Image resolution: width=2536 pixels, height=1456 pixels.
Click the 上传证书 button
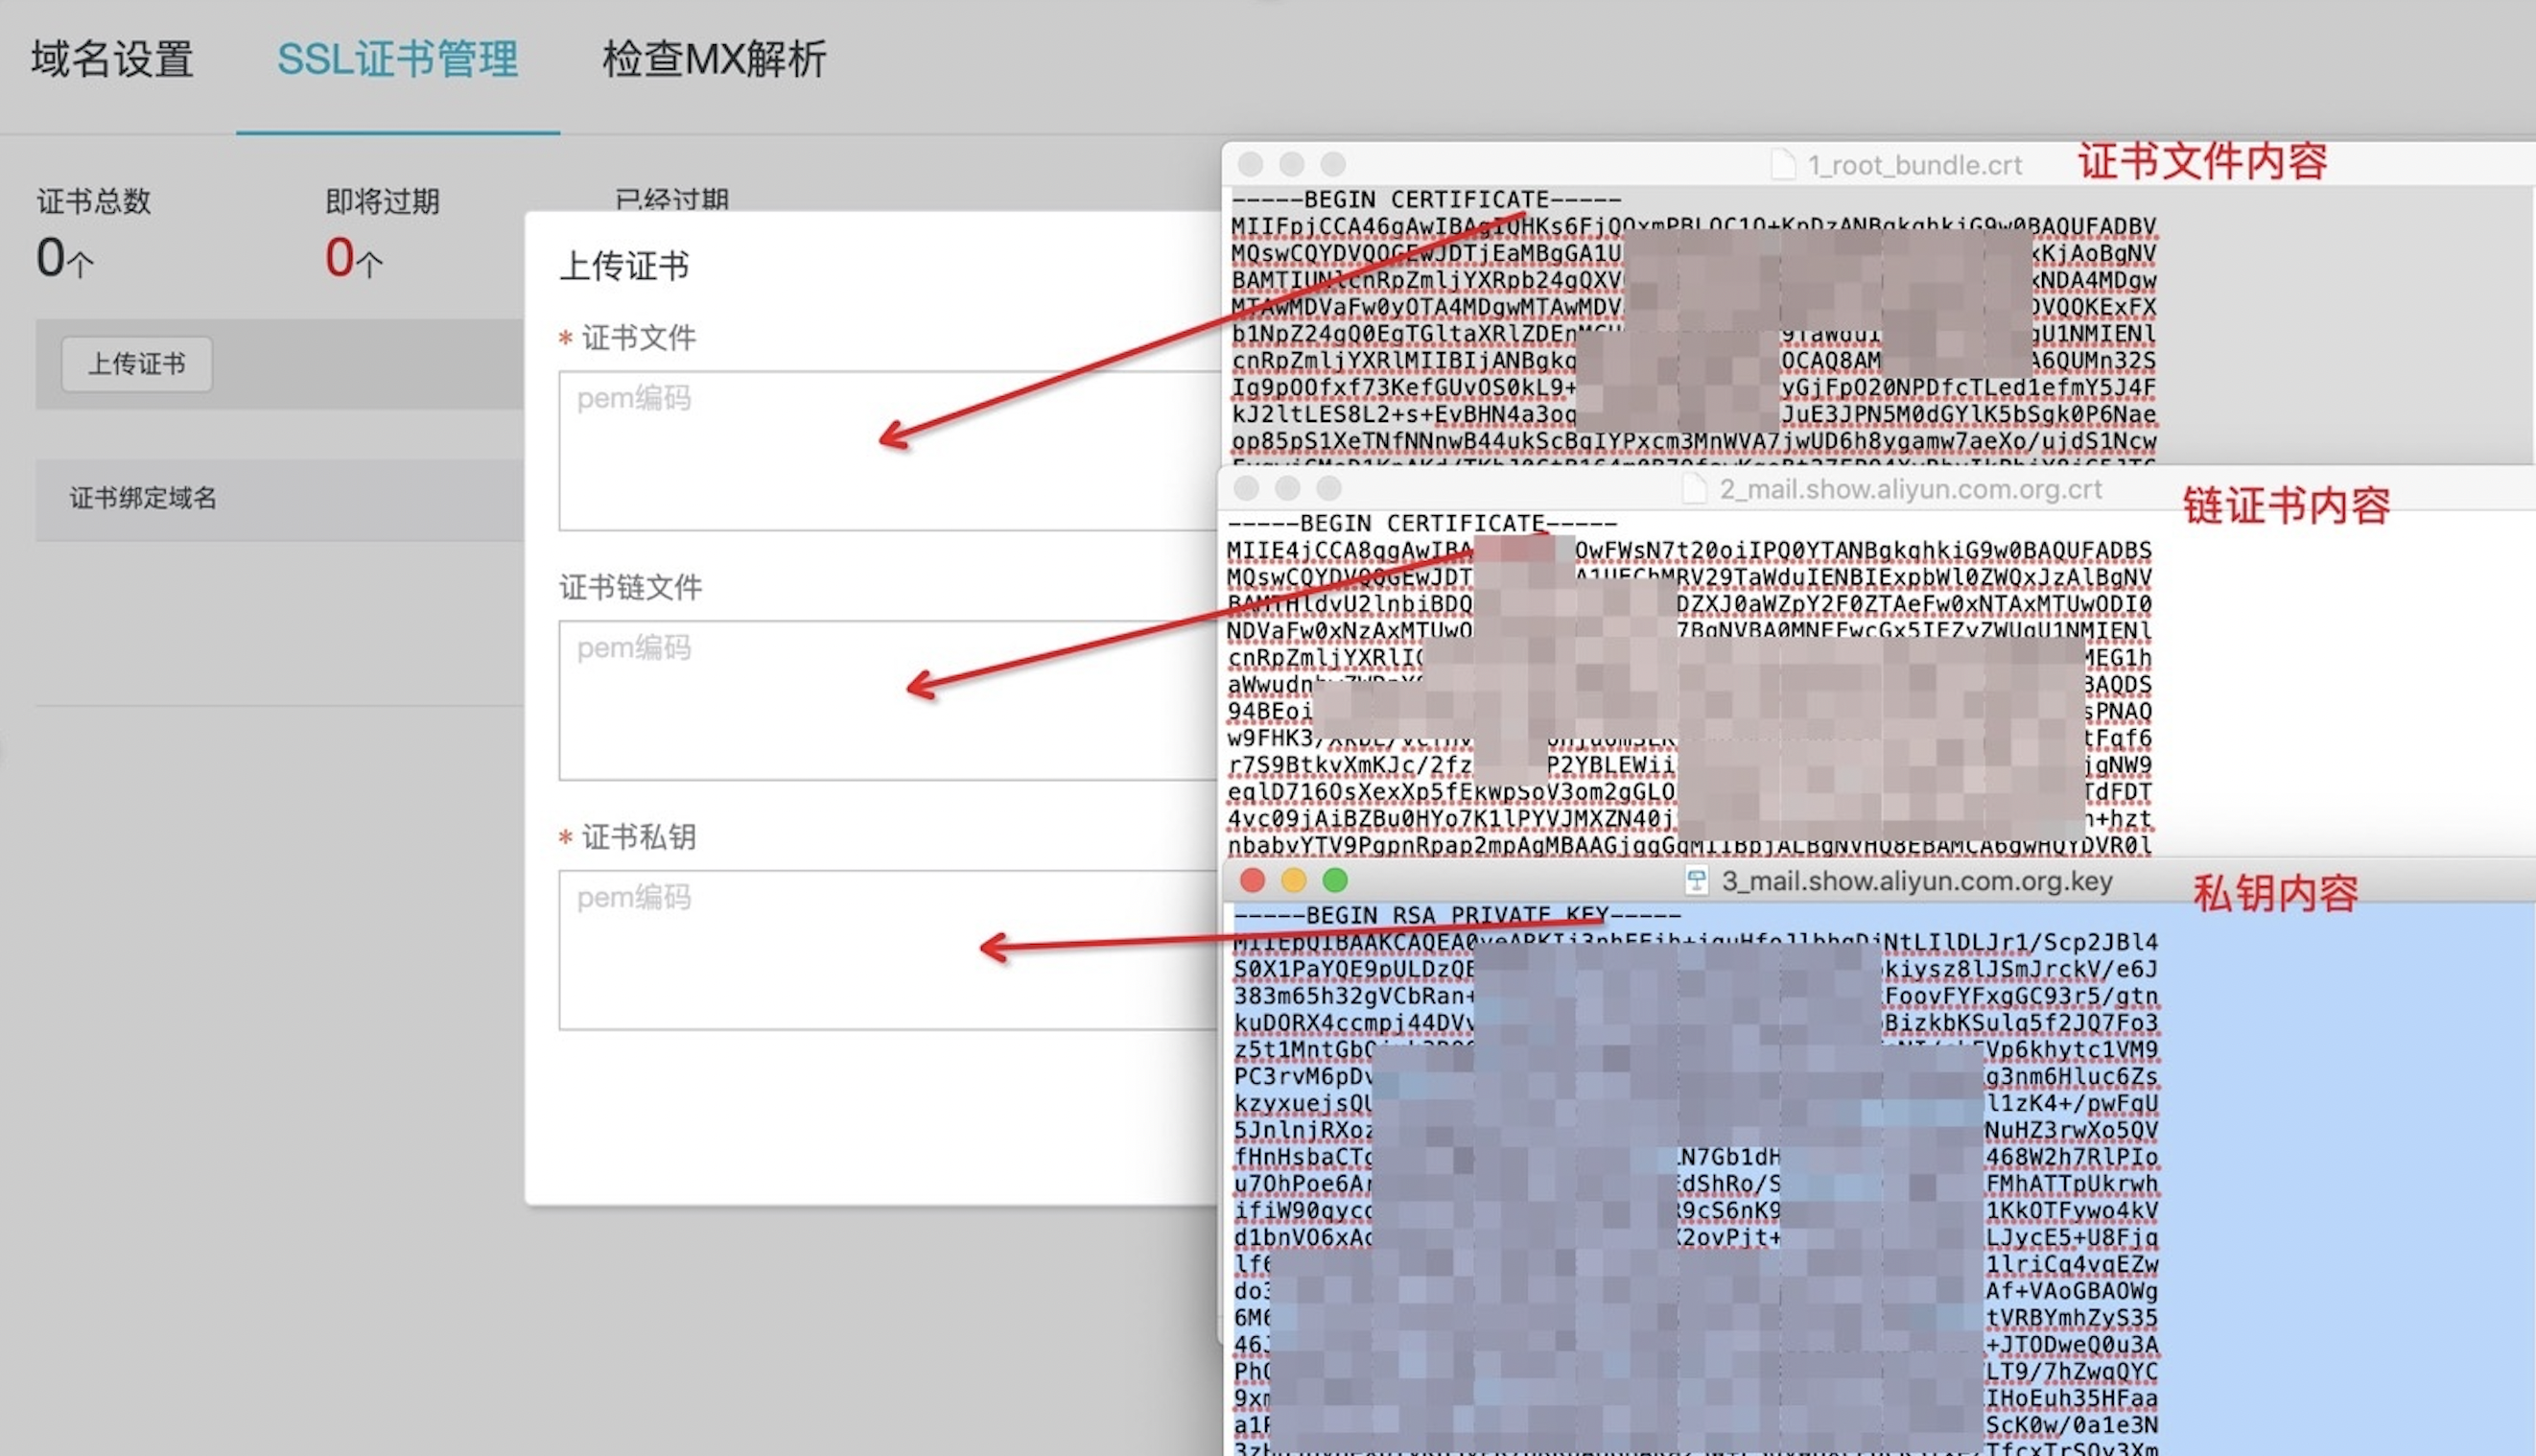click(x=137, y=364)
